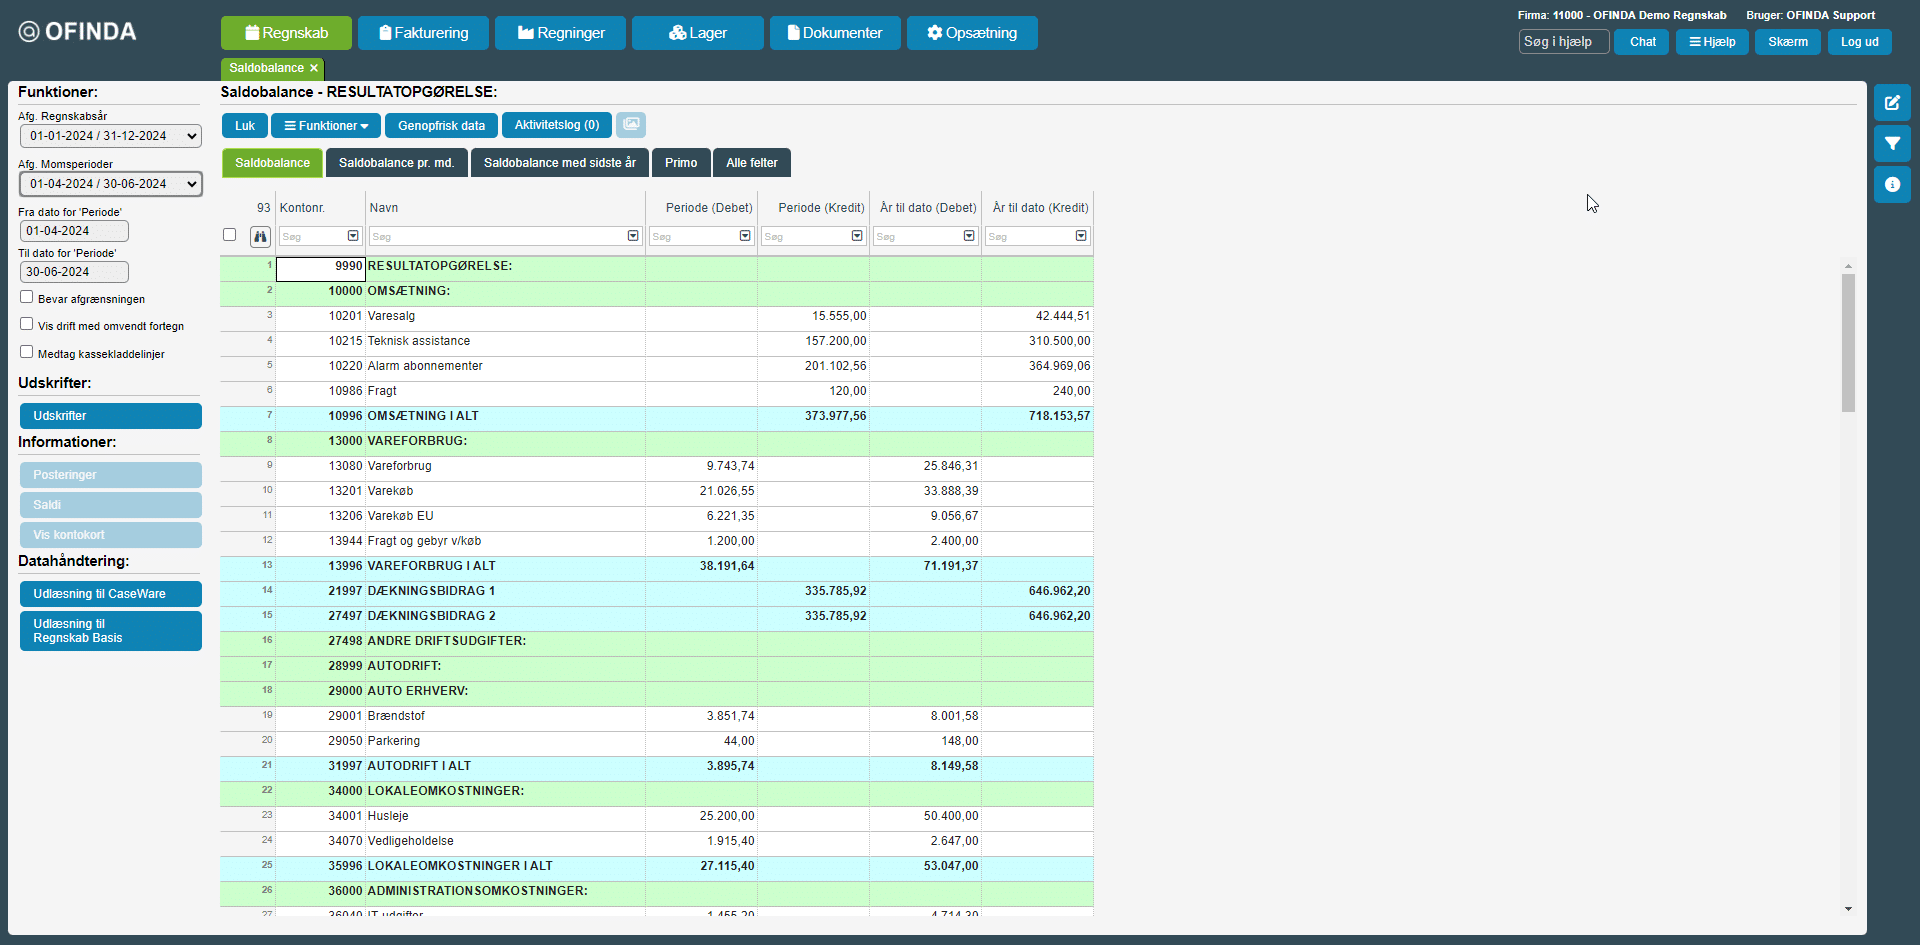Close the Saldobalance tab with the X
Viewport: 1920px width, 945px height.
point(314,68)
